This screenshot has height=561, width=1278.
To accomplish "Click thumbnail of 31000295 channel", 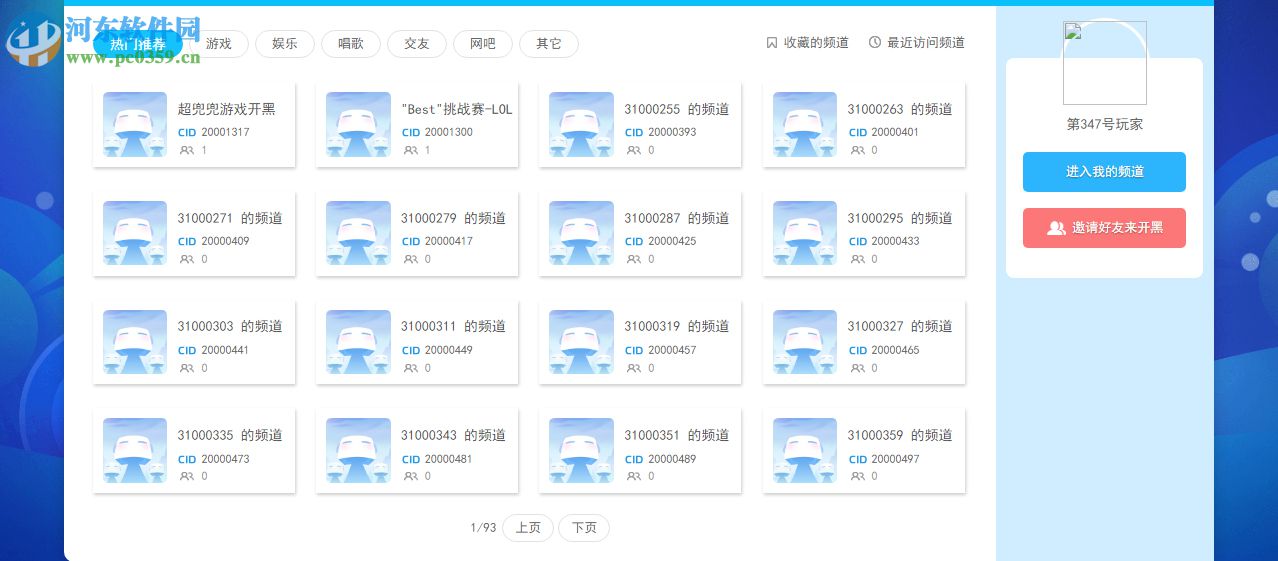I will point(805,234).
